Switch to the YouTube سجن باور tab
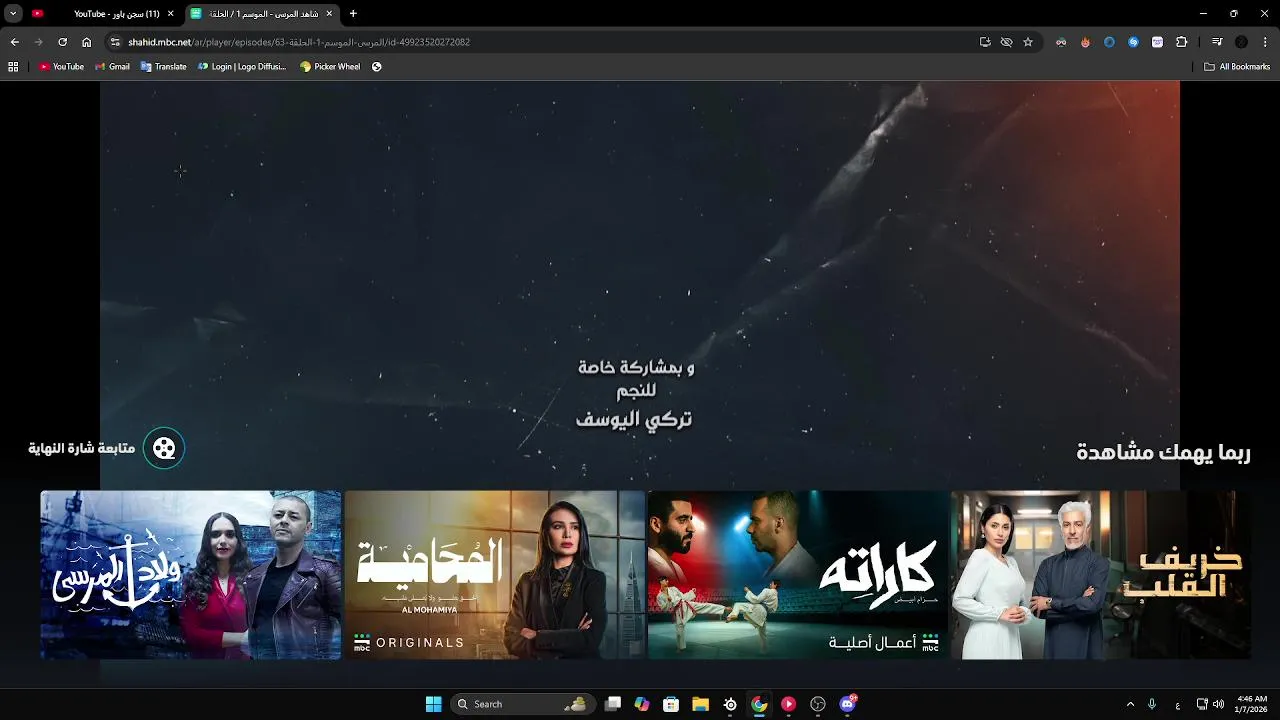Viewport: 1280px width, 720px height. pyautogui.click(x=104, y=14)
